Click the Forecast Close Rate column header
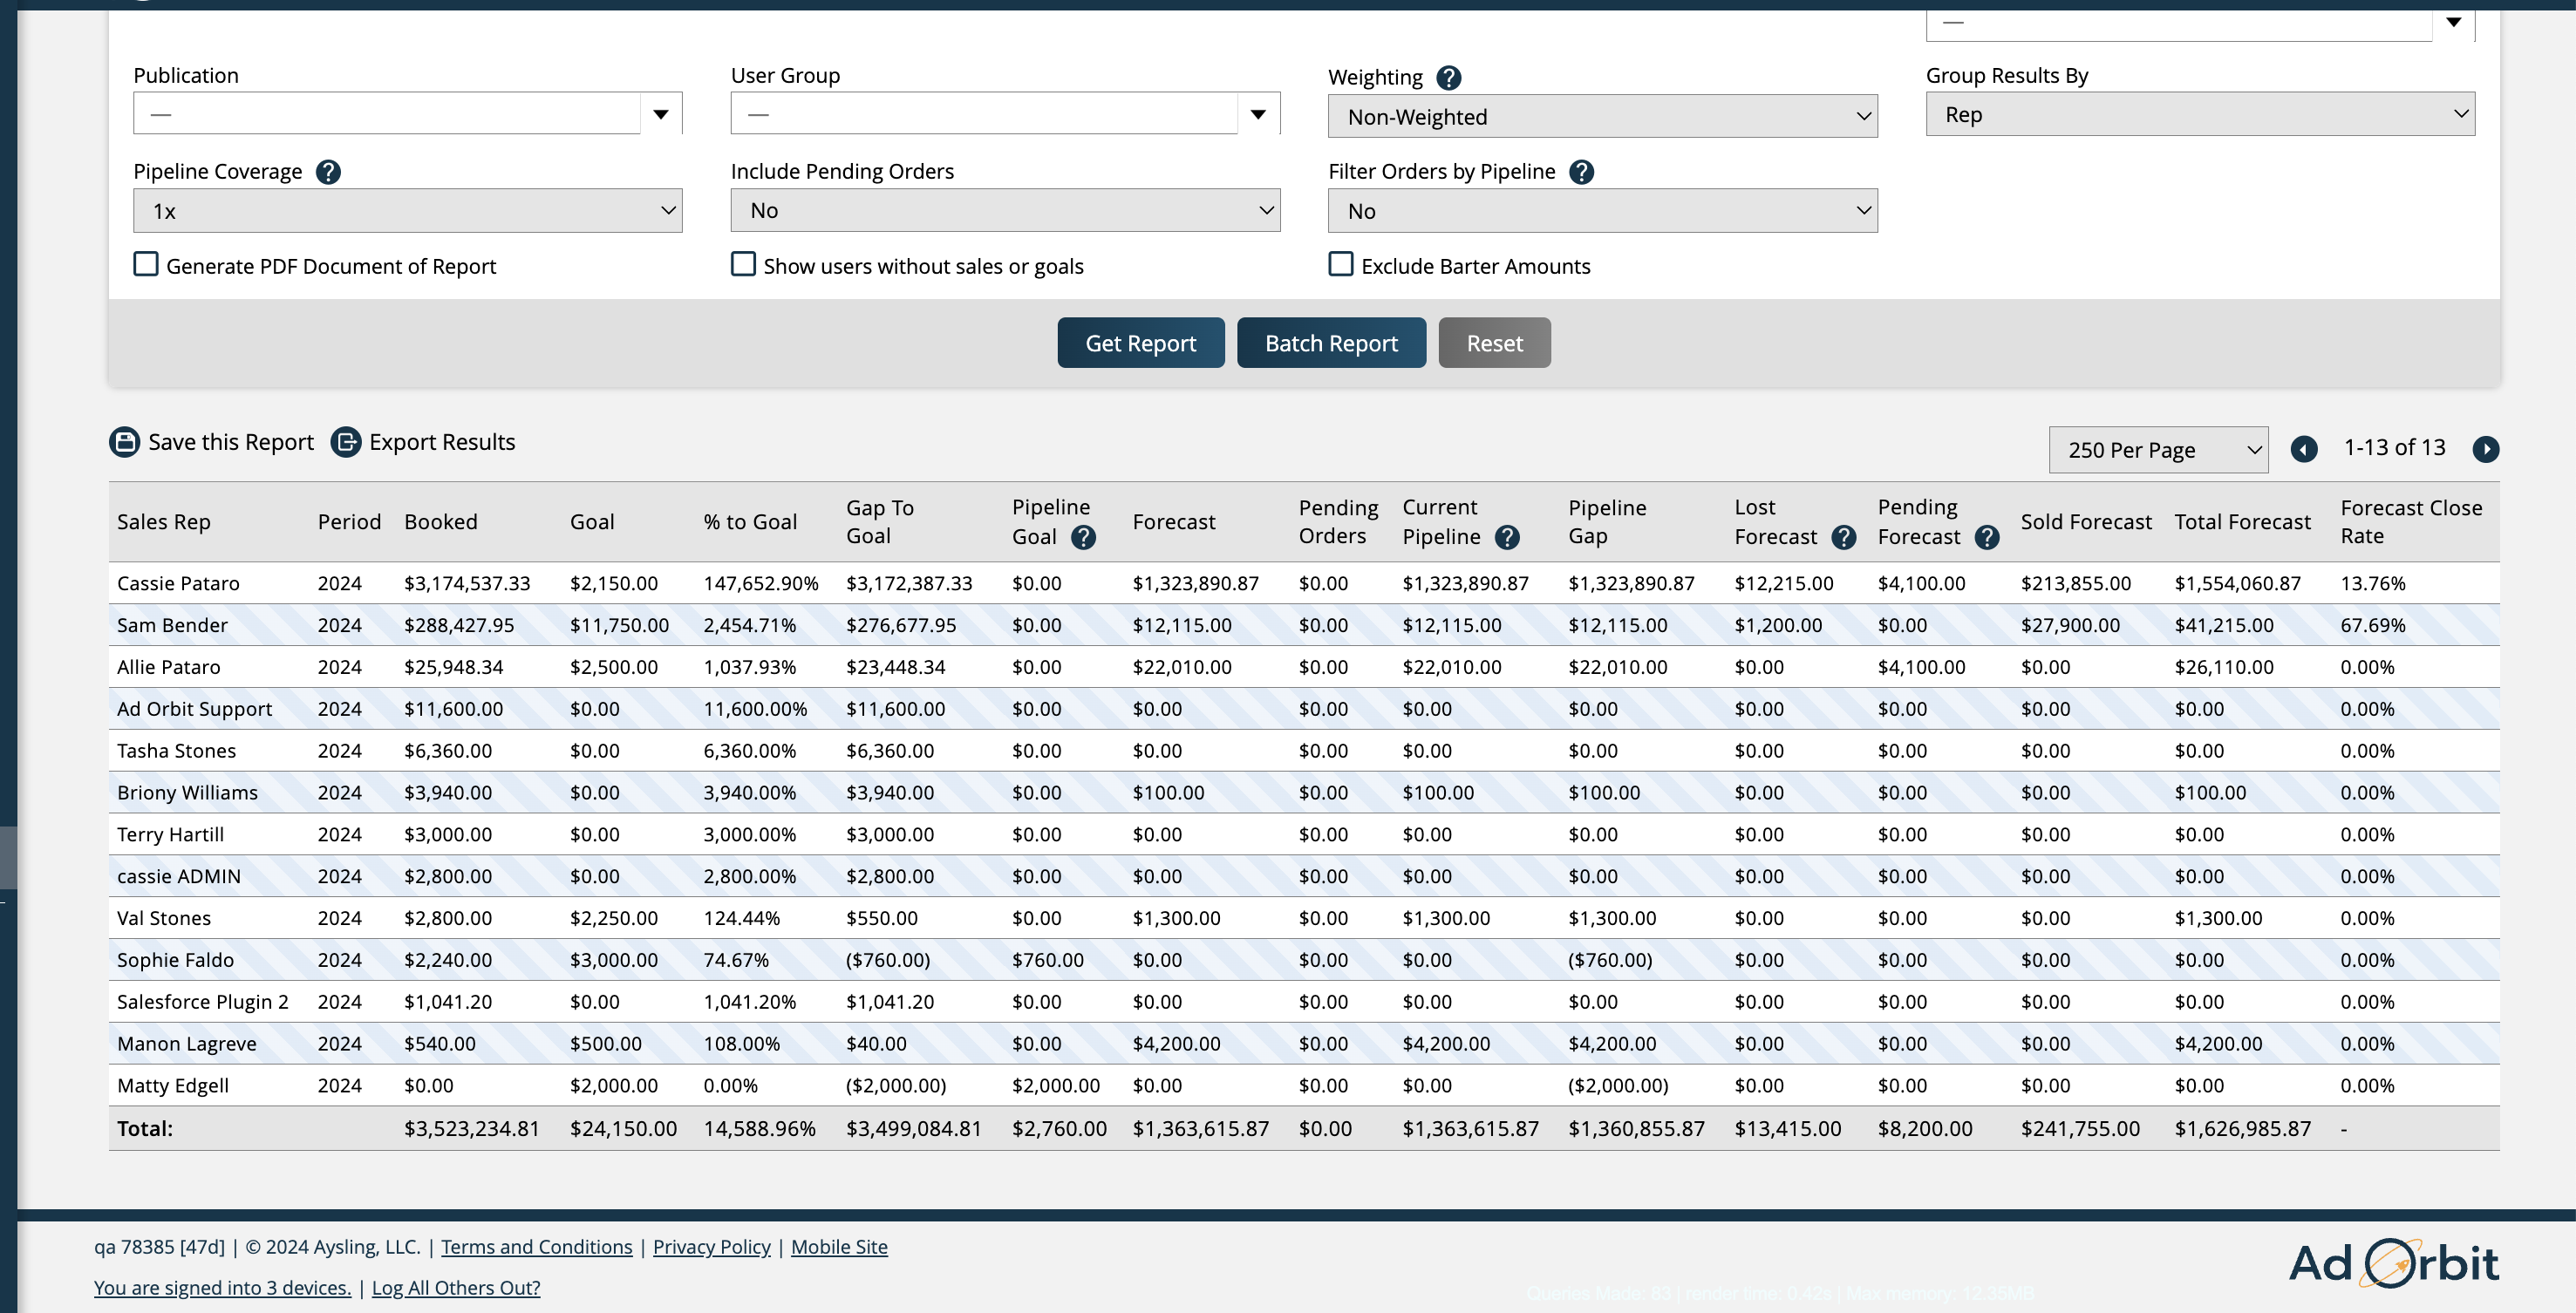The height and width of the screenshot is (1313, 2576). 2411,521
